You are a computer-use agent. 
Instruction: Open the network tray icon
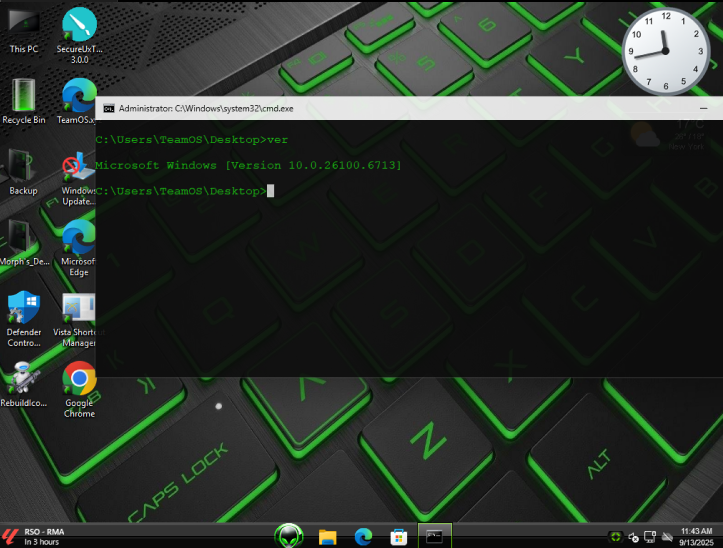click(650, 537)
